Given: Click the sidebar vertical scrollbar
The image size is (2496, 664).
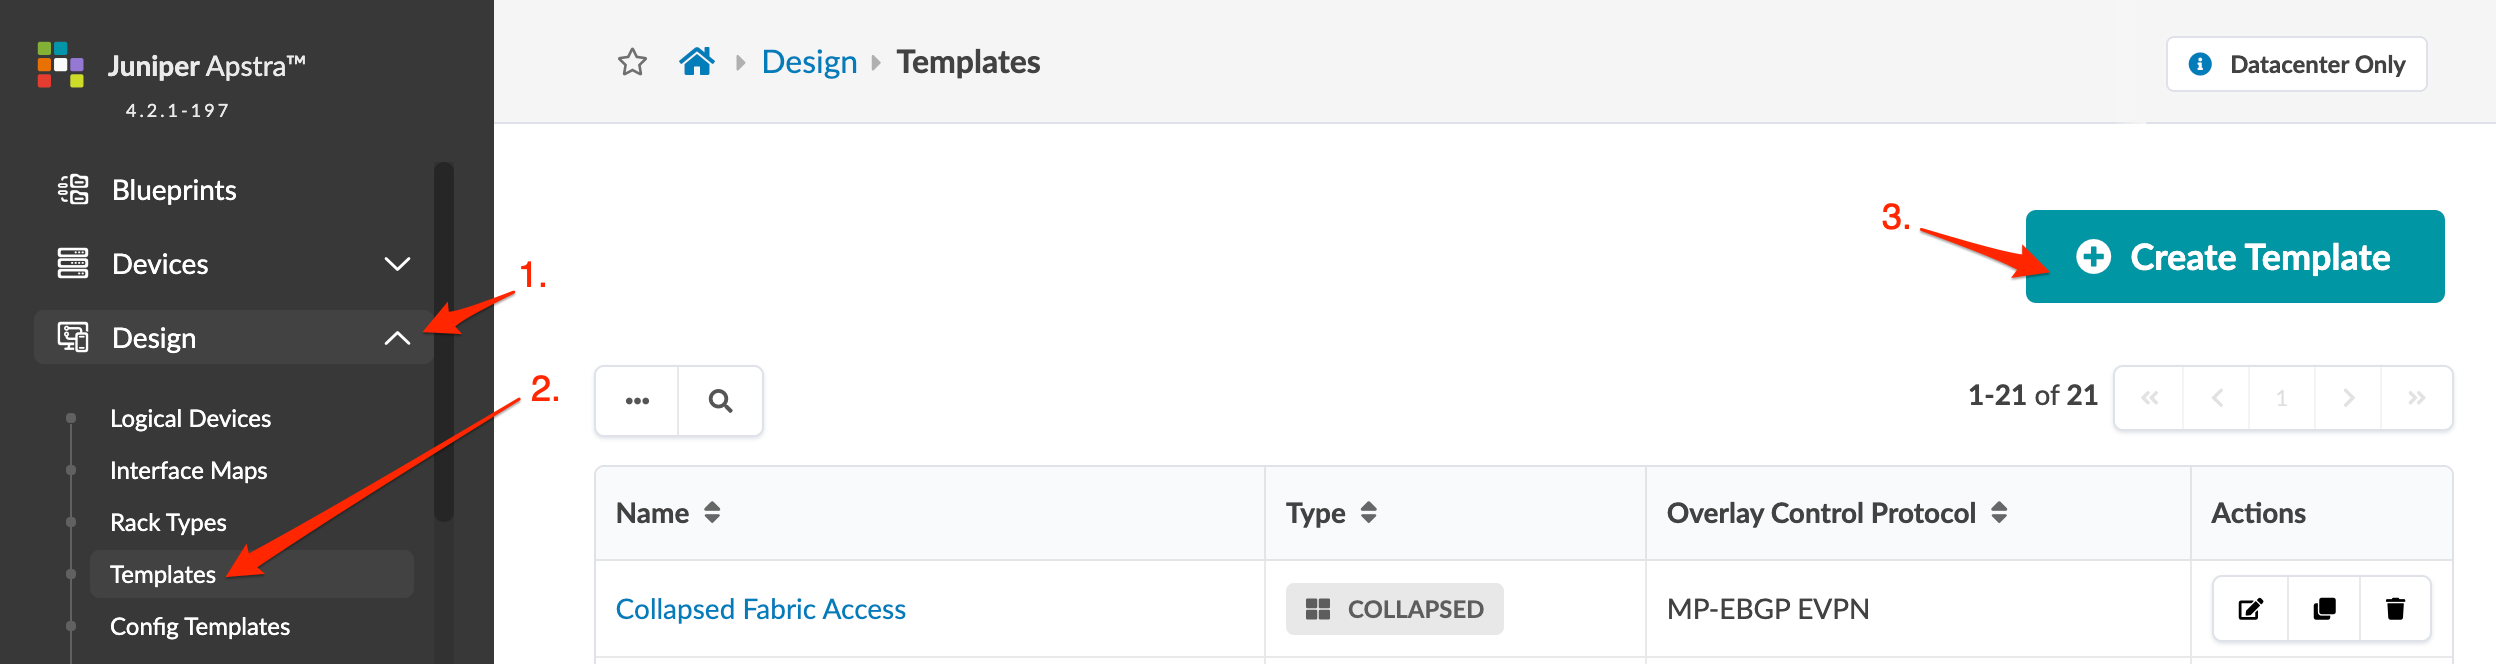Looking at the screenshot, I should click(444, 340).
